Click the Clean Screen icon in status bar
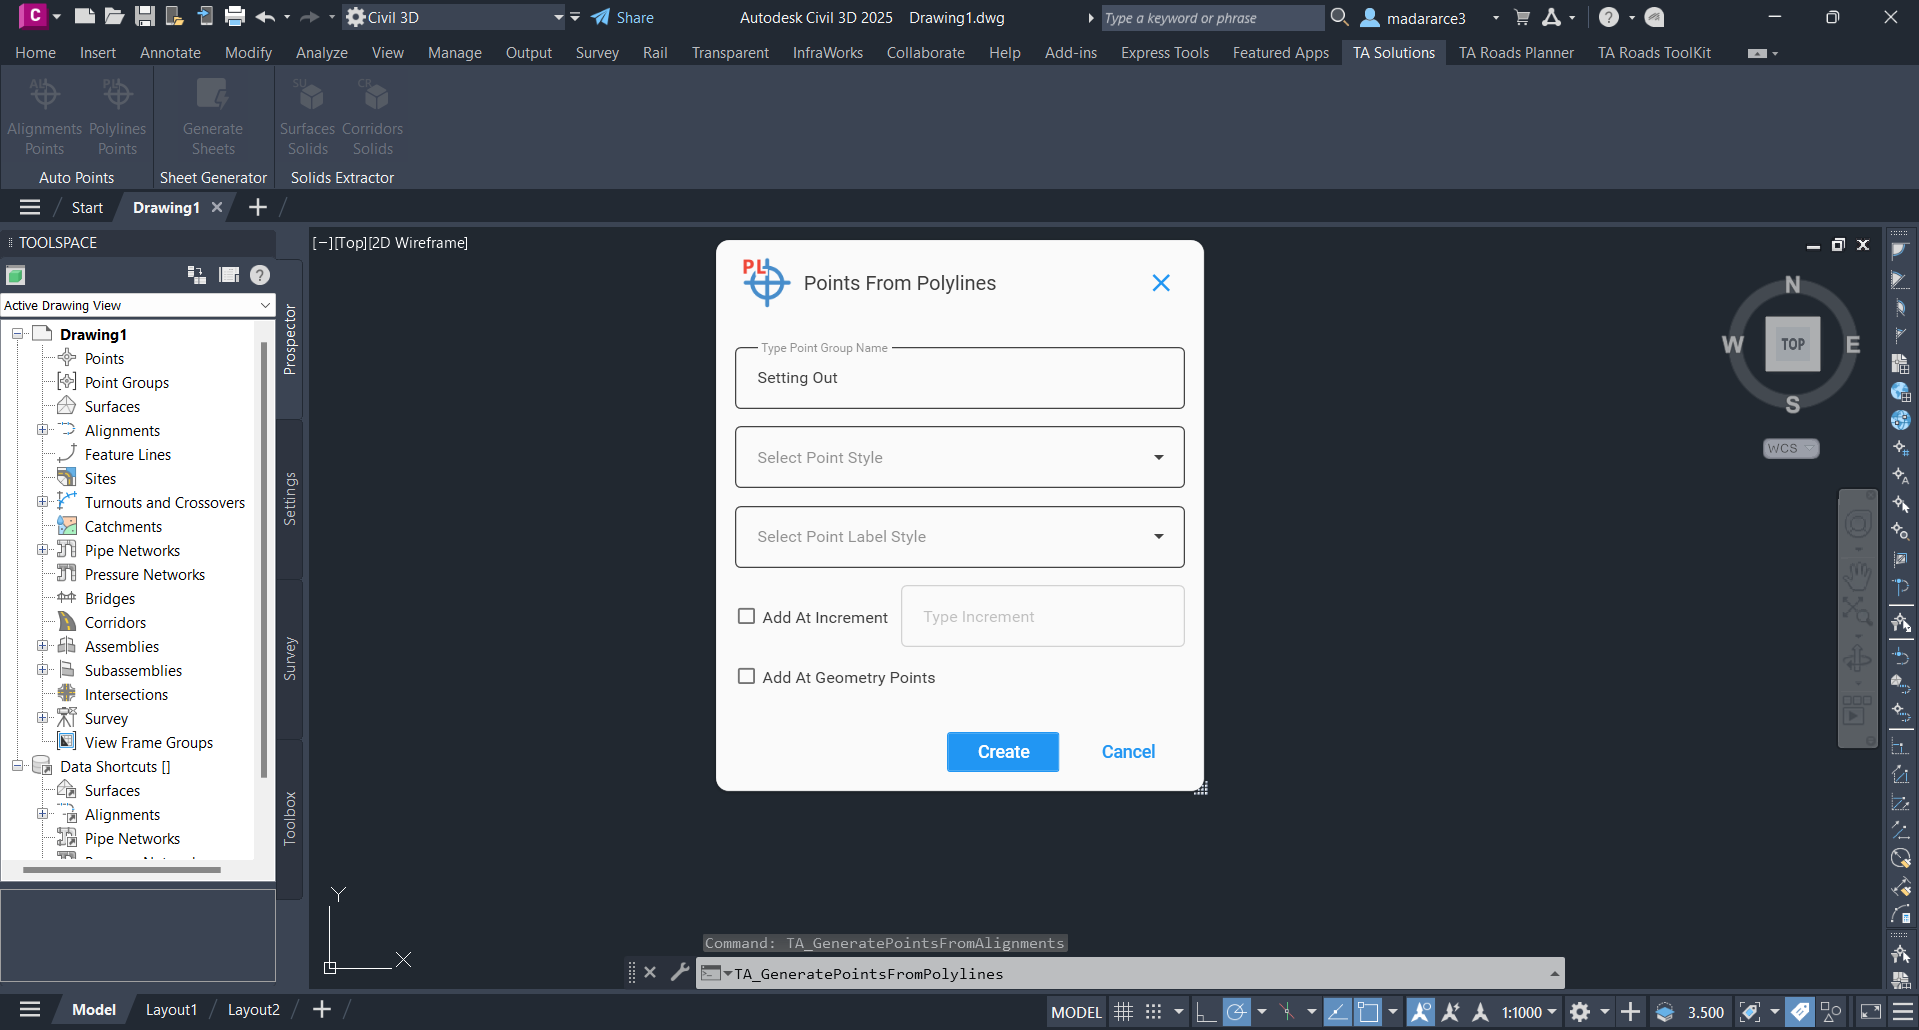1919x1030 pixels. (1870, 1012)
